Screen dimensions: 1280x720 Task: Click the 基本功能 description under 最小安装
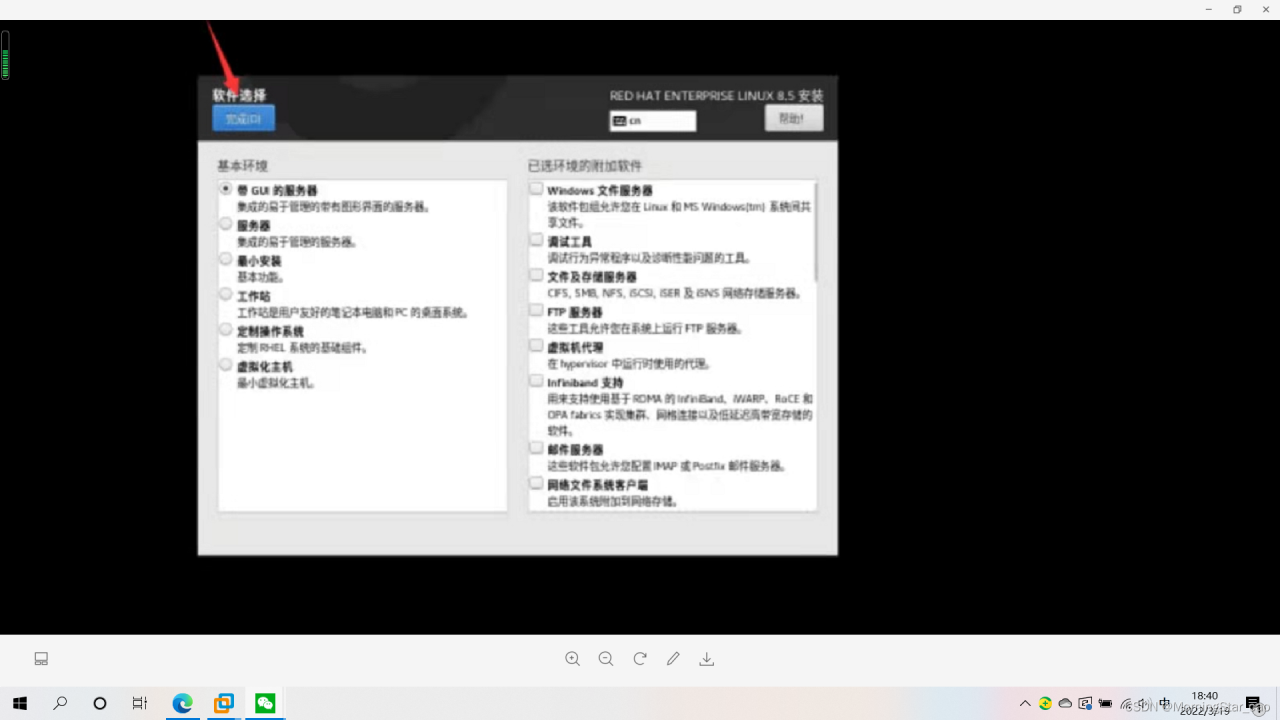click(x=260, y=277)
